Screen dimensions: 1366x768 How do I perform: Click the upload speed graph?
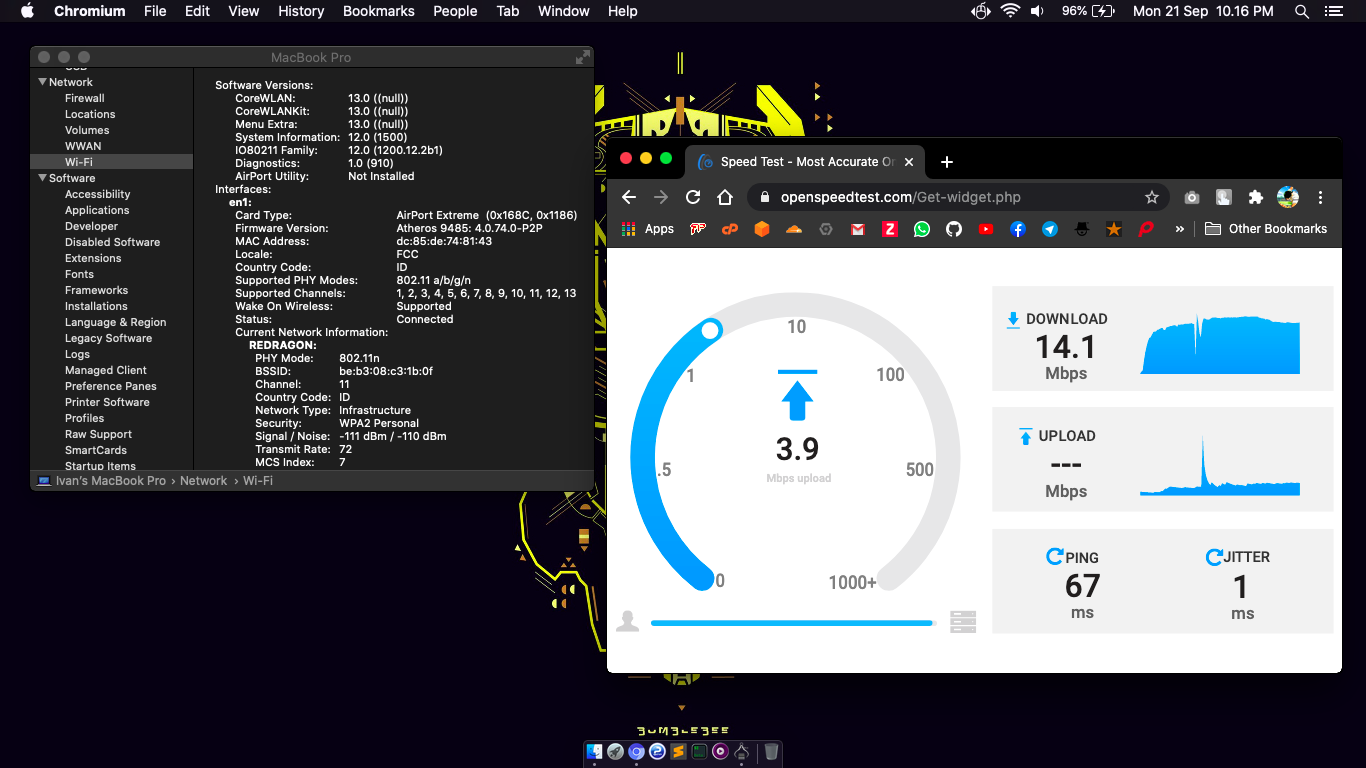[1220, 465]
